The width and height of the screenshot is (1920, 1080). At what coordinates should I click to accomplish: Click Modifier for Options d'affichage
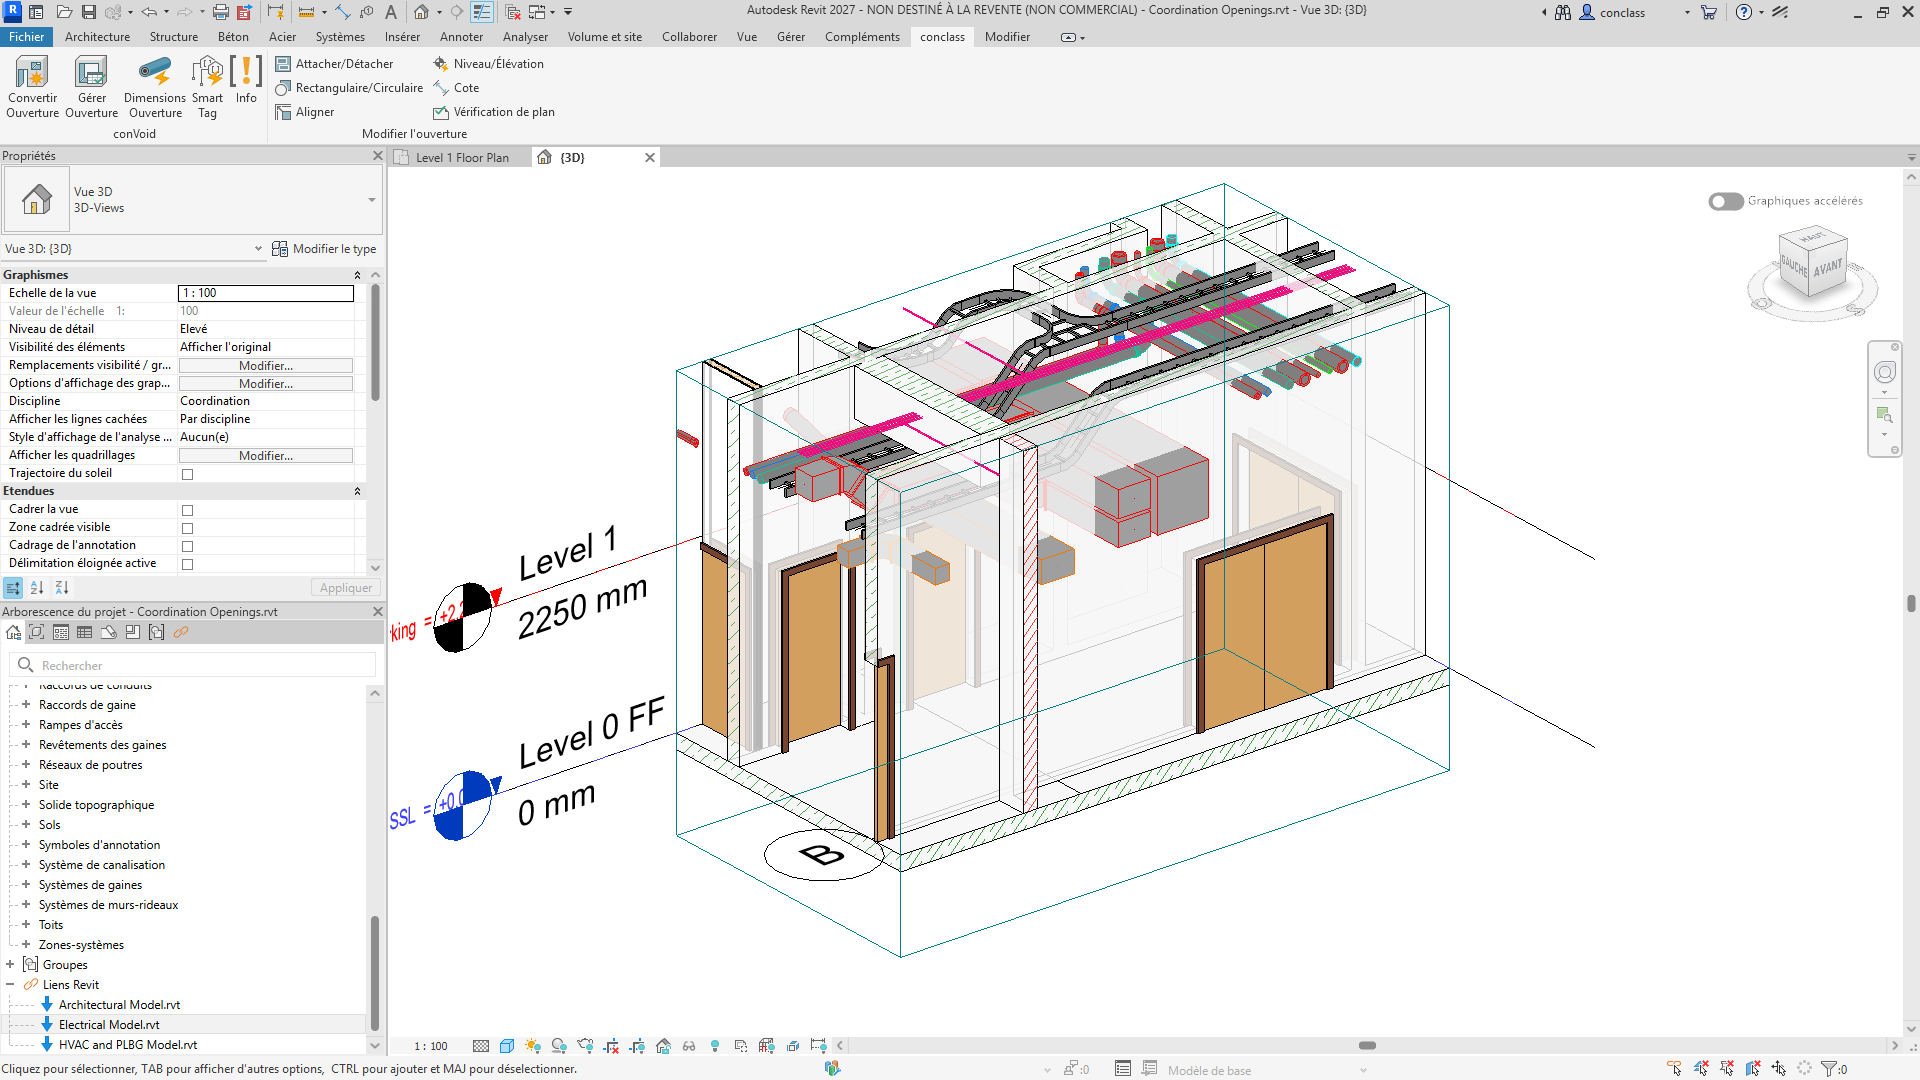point(266,384)
